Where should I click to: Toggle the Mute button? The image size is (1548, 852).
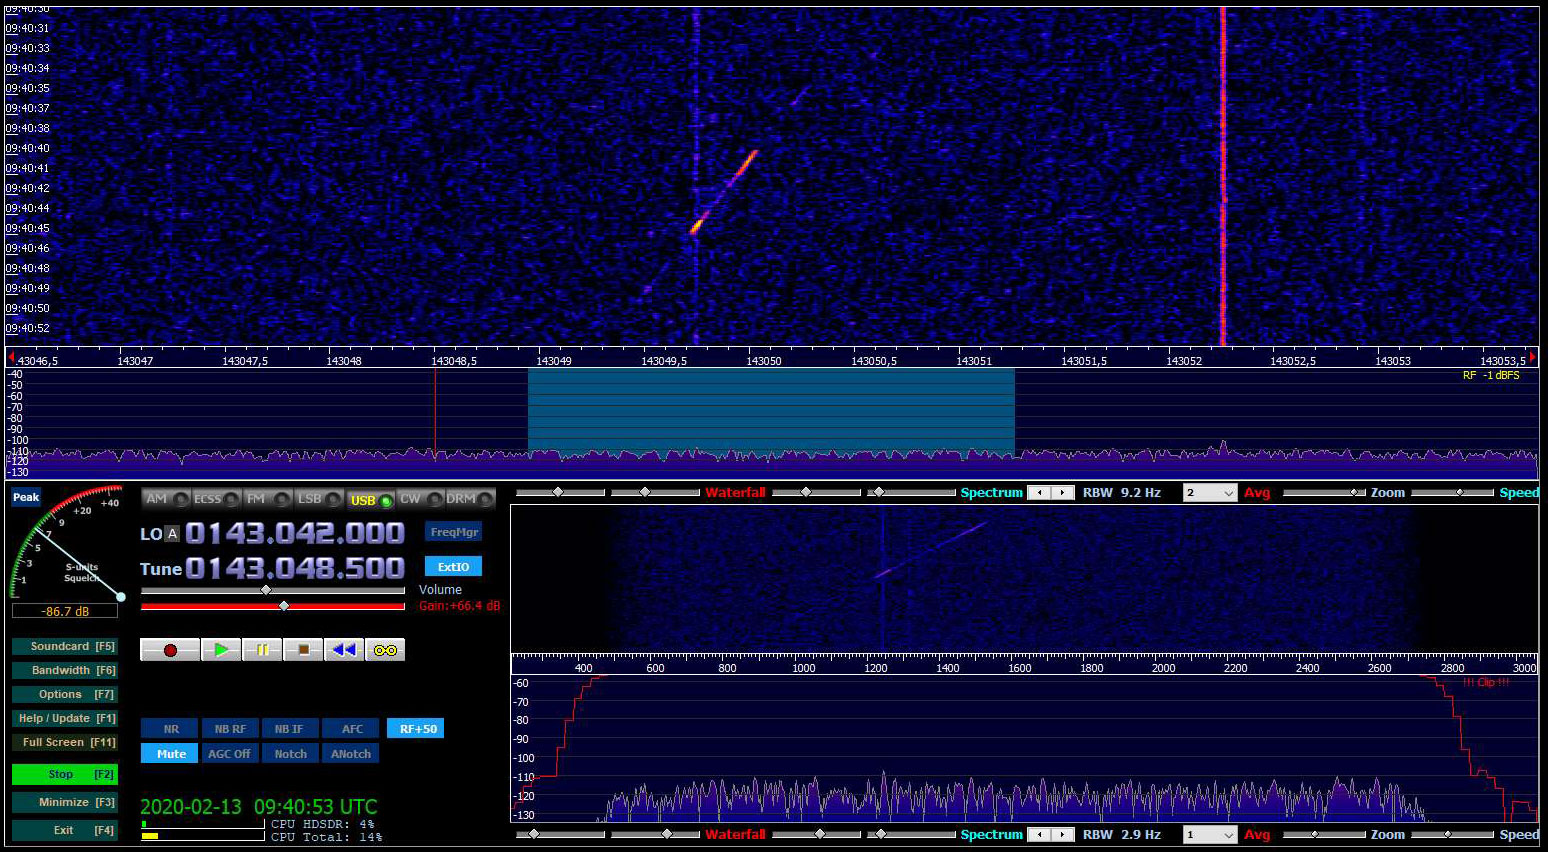[170, 754]
